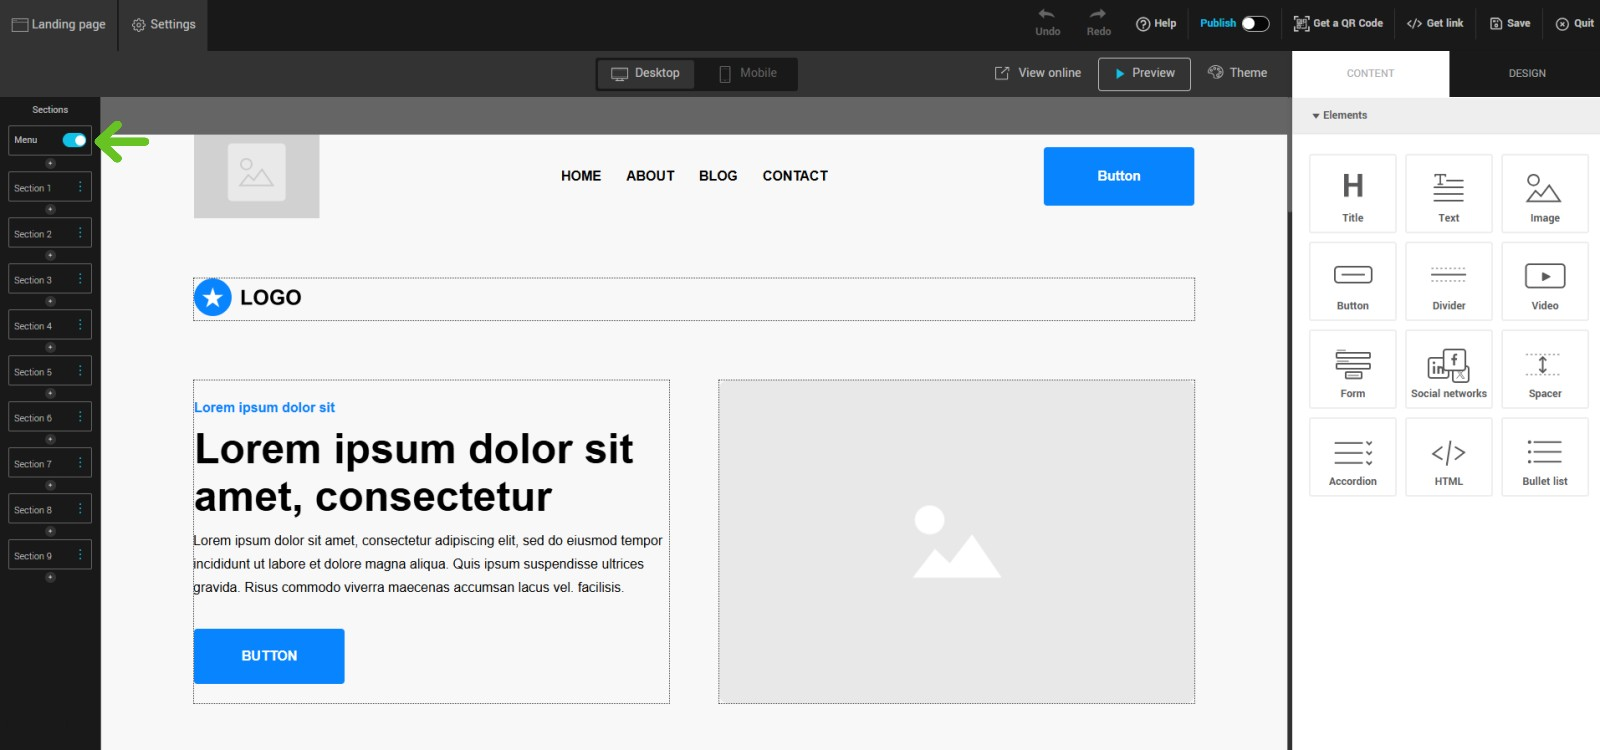
Task: Click the hero image placeholder
Action: pyautogui.click(x=956, y=541)
